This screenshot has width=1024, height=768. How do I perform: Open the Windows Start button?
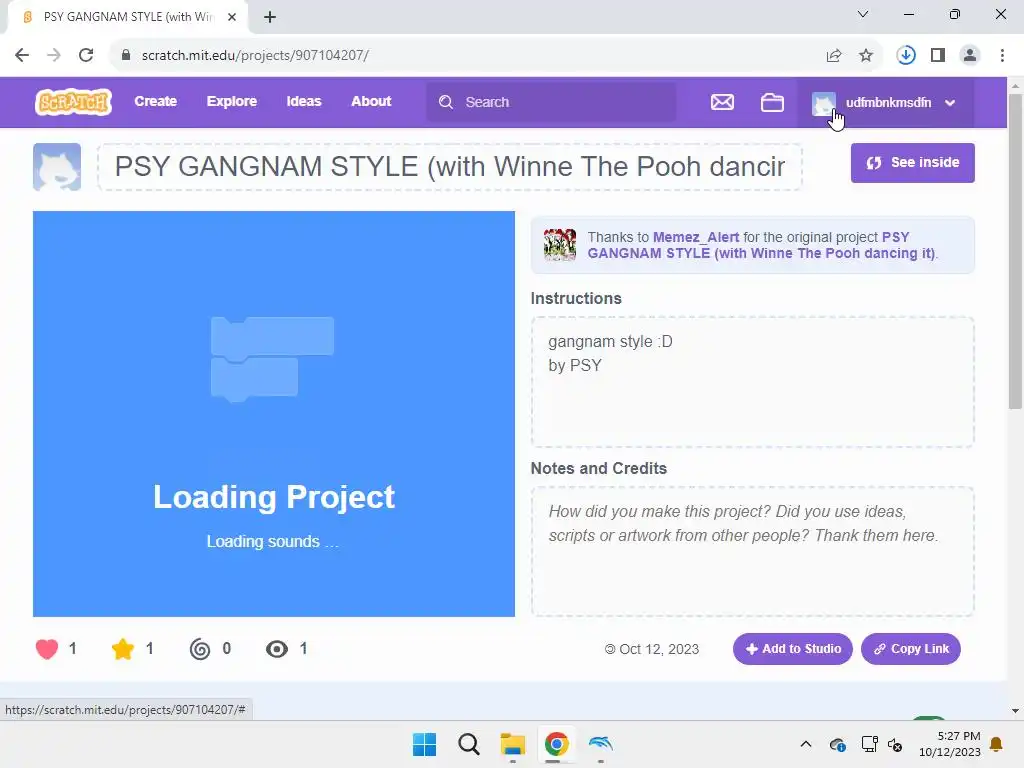pyautogui.click(x=424, y=744)
